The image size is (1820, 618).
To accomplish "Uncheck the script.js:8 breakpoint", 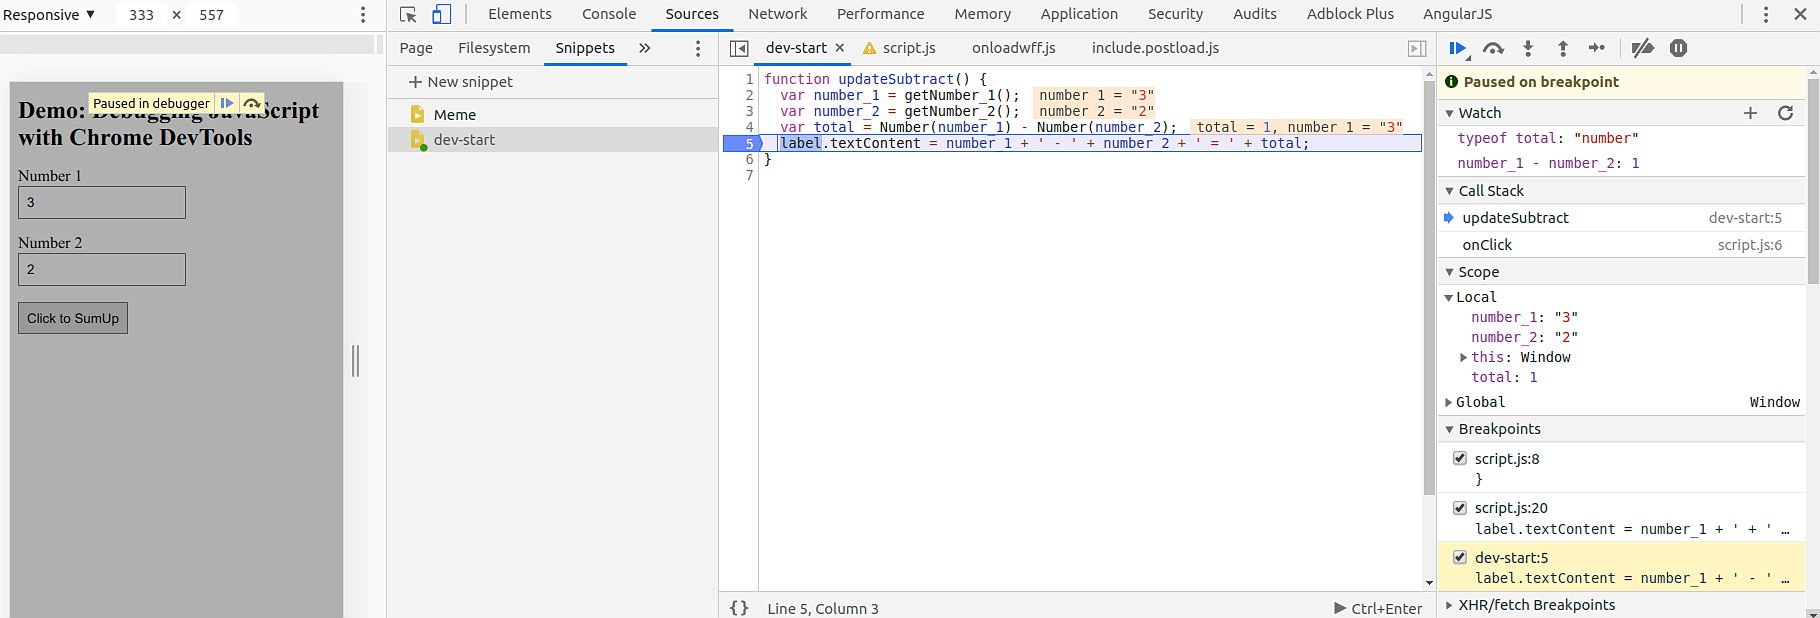I will point(1459,458).
